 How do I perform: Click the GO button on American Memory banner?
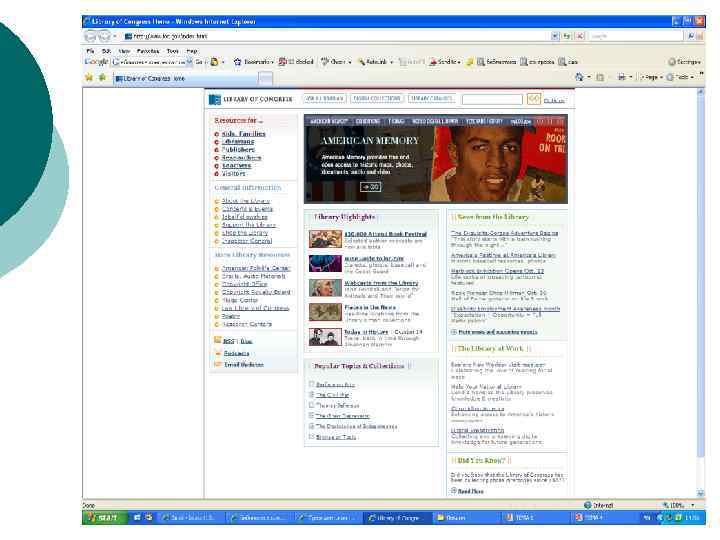click(x=371, y=187)
